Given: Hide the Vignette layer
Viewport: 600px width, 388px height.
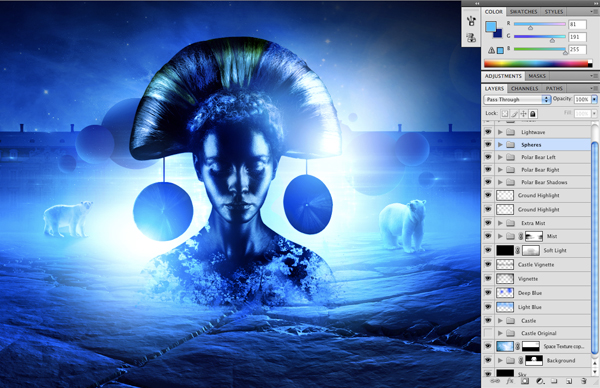Looking at the screenshot, I should tap(488, 279).
